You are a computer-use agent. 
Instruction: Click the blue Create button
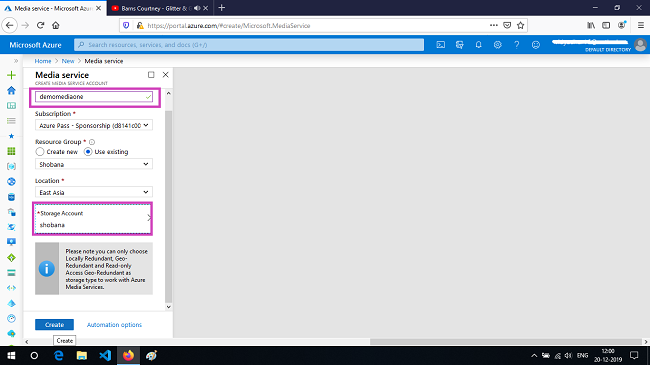click(54, 324)
